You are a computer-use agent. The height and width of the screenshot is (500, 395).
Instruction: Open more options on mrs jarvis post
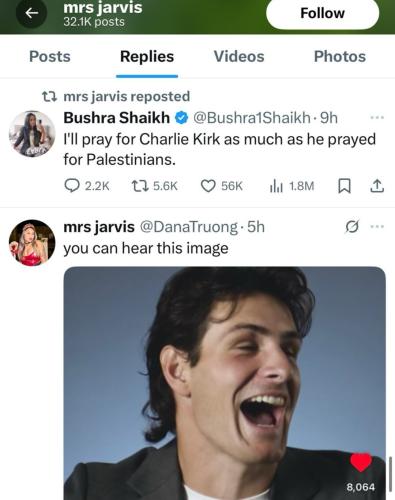[x=377, y=227]
